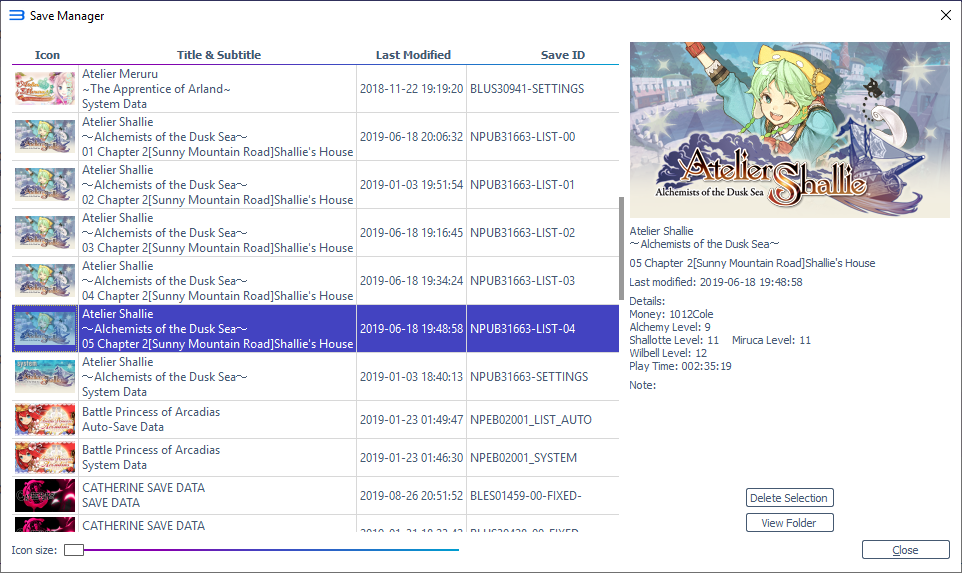This screenshot has height=573, width=962.
Task: Sort by Title & Subtitle column header
Action: pos(218,55)
